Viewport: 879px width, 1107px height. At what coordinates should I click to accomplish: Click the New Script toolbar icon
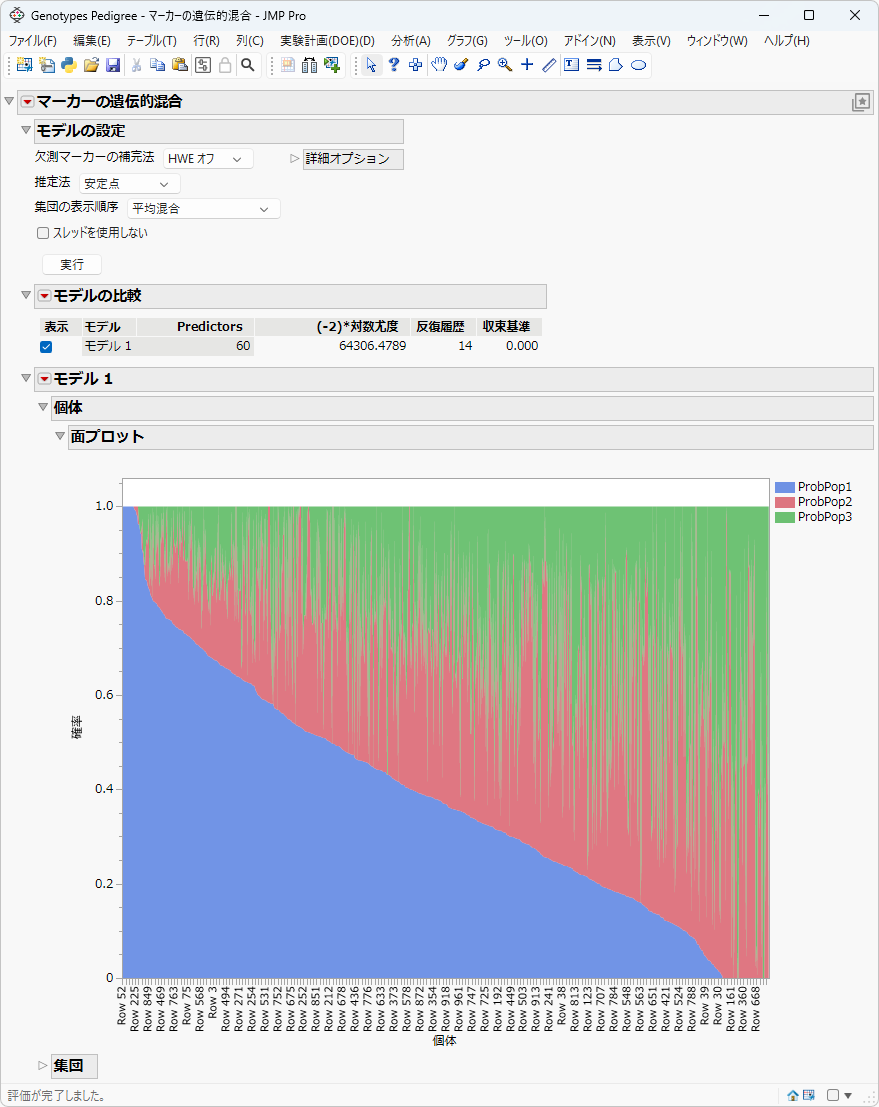tap(47, 65)
